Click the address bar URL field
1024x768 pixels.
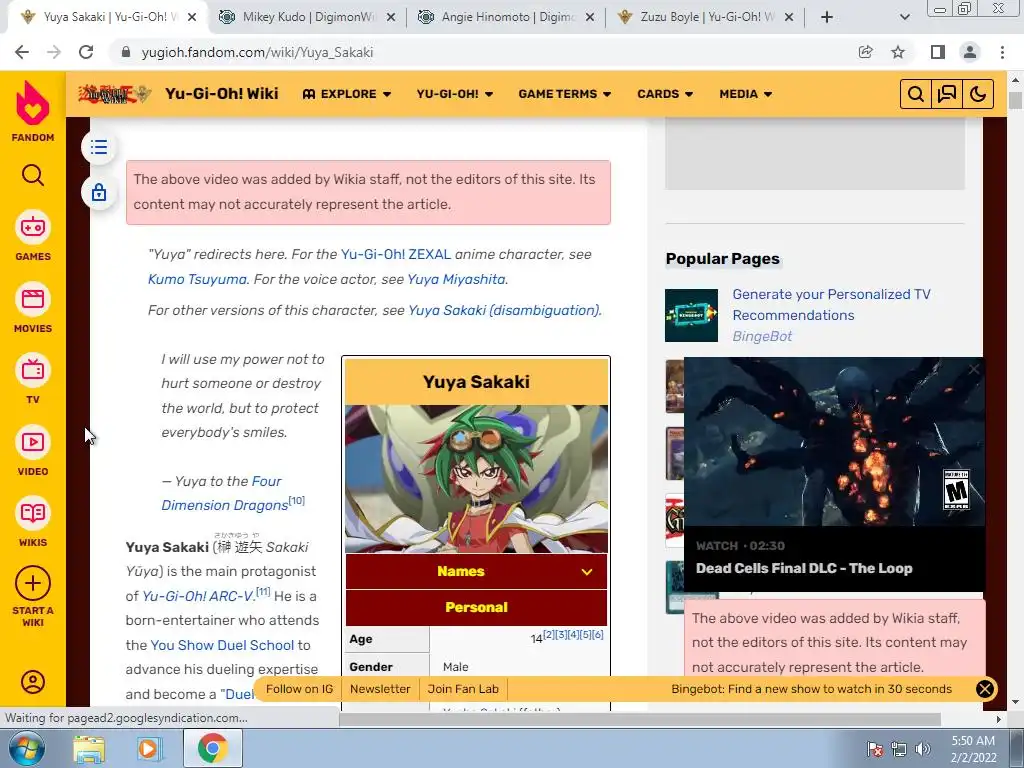(x=483, y=52)
